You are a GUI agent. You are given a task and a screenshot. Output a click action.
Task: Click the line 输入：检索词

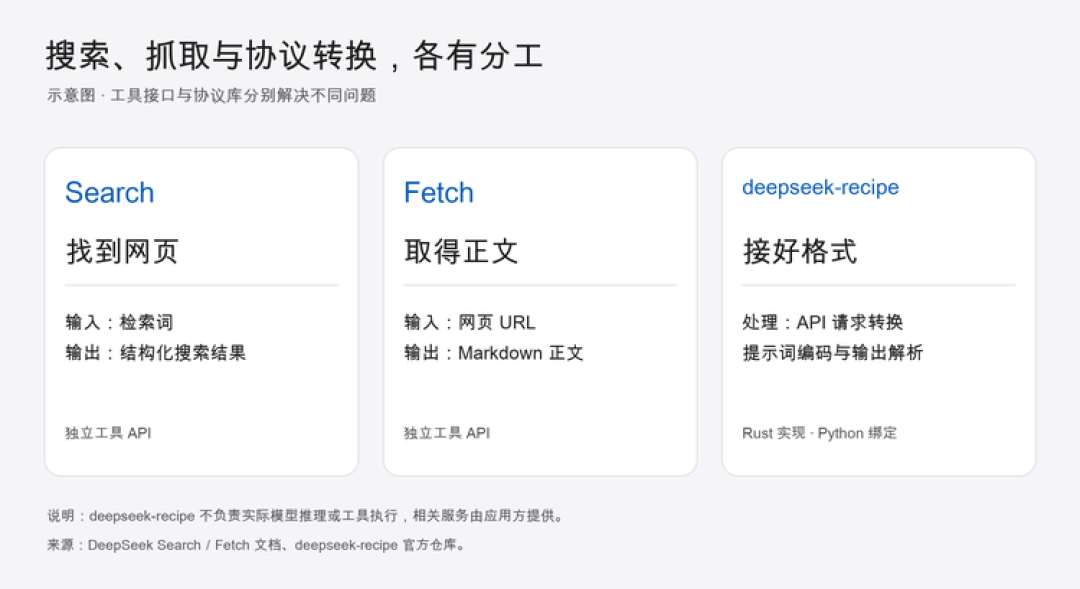(119, 322)
